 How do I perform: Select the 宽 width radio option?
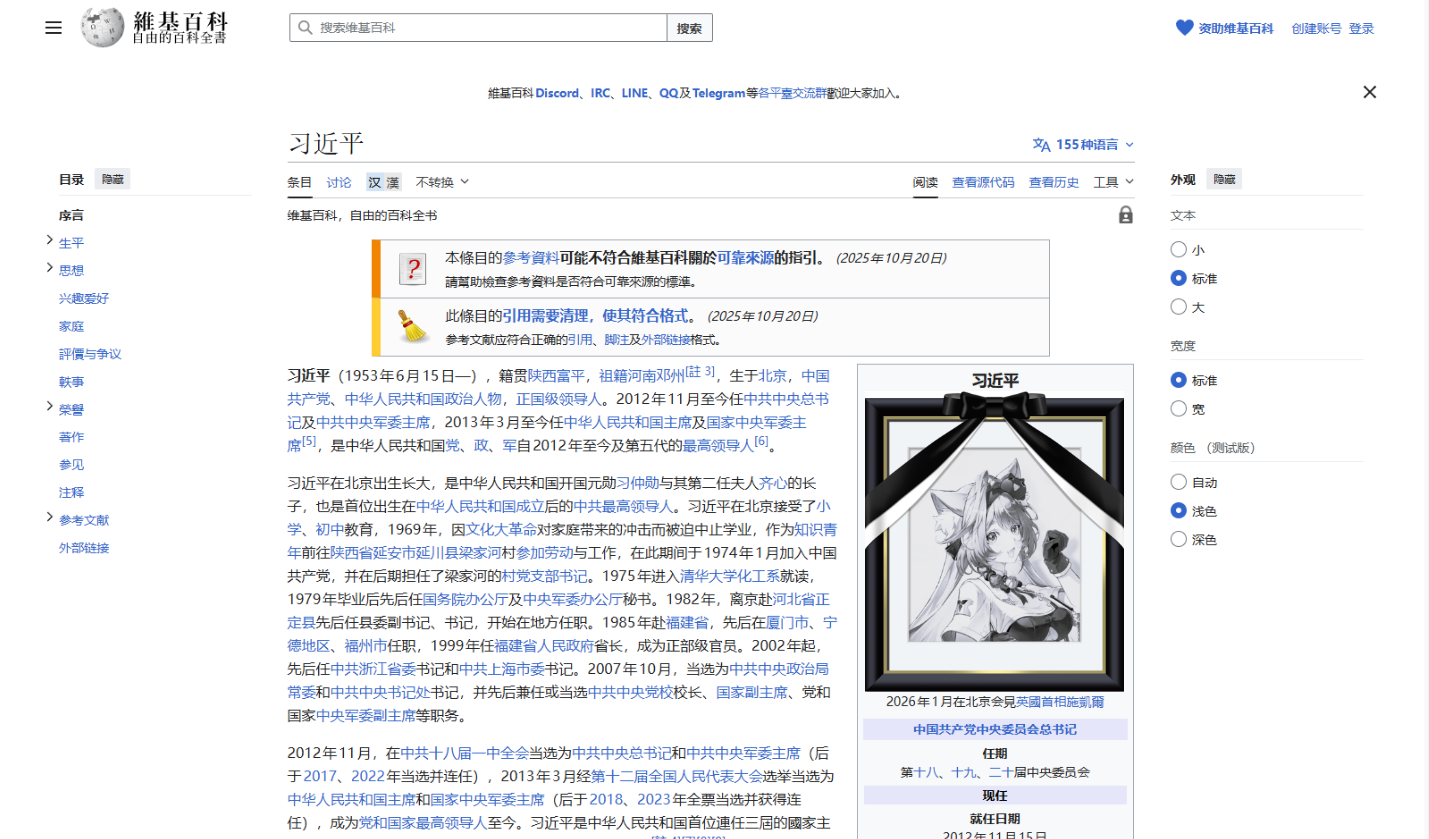[1179, 409]
